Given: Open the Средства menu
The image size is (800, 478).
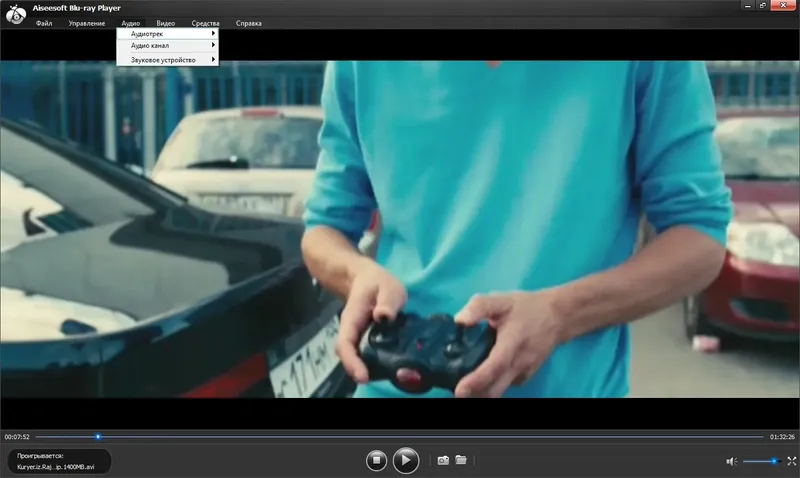Looking at the screenshot, I should (x=205, y=23).
